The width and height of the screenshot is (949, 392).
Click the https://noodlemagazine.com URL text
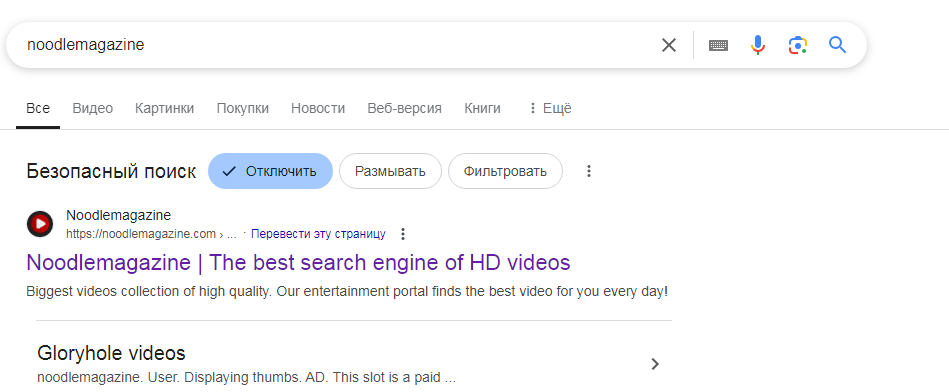pyautogui.click(x=140, y=234)
